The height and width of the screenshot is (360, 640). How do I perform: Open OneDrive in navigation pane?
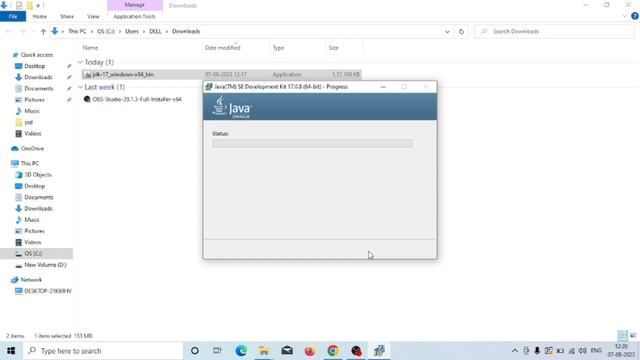(x=32, y=149)
